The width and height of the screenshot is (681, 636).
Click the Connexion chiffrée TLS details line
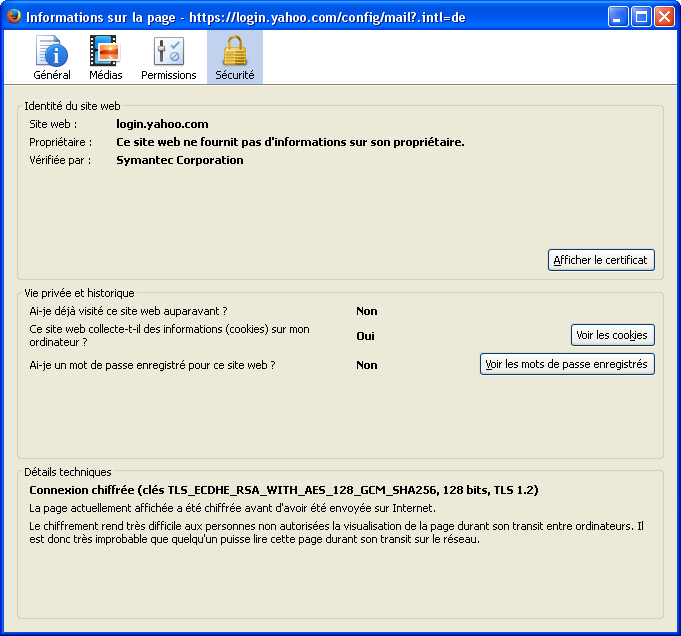pyautogui.click(x=284, y=490)
